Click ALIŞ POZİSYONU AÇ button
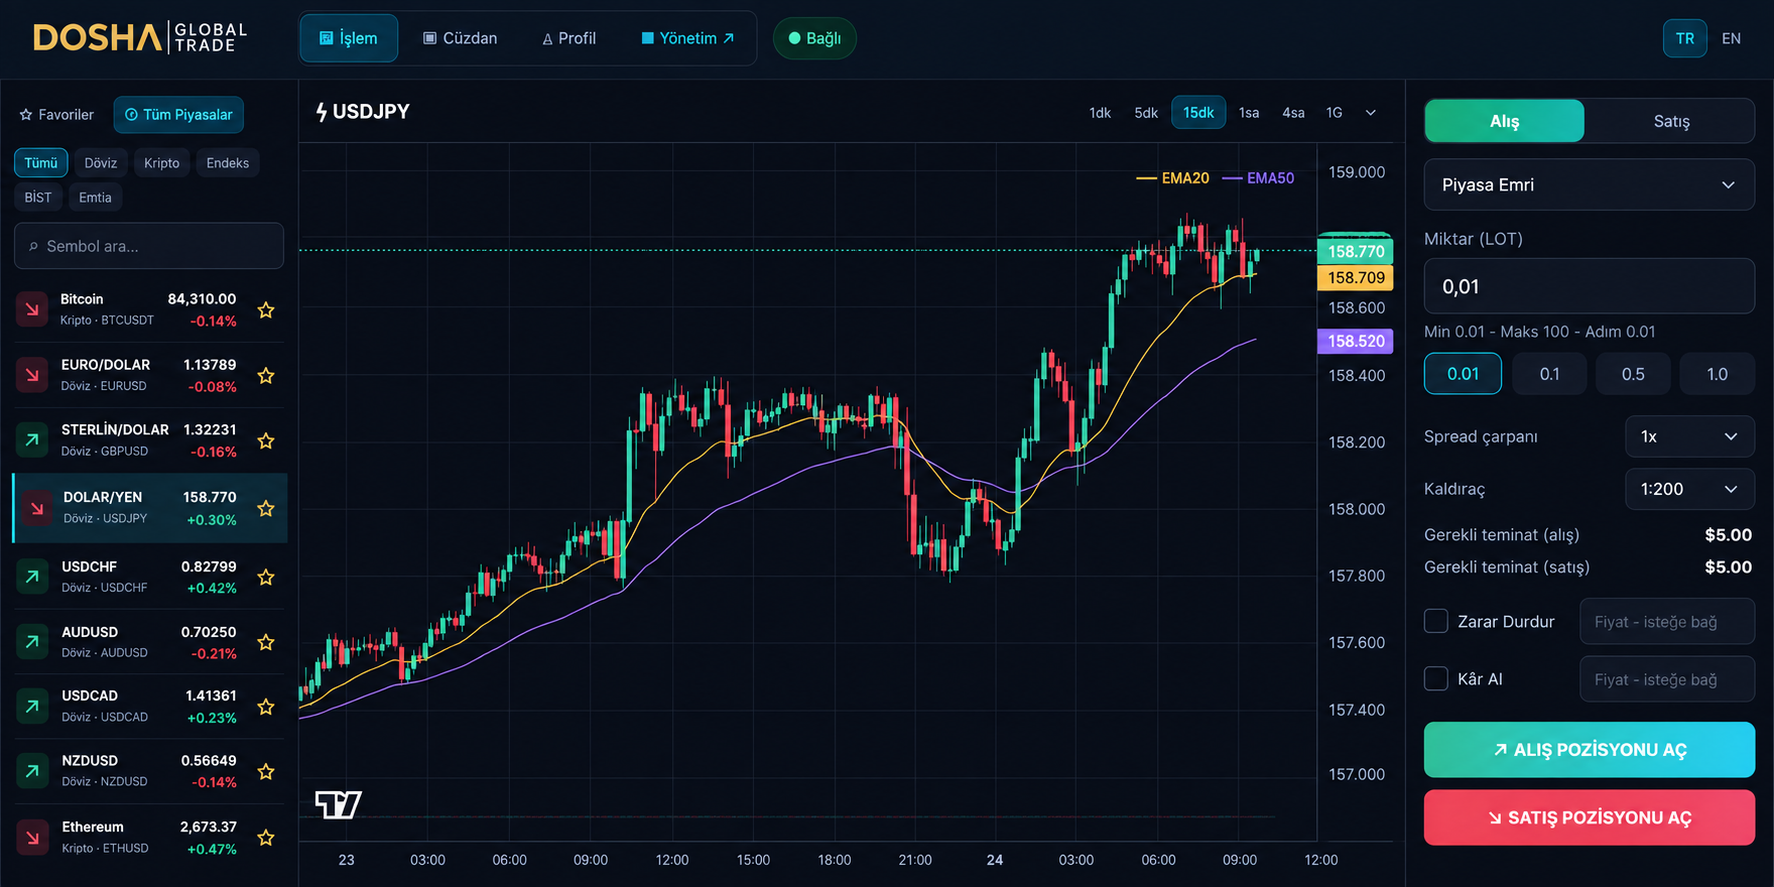Screen dimensions: 1774x887 coord(1589,750)
